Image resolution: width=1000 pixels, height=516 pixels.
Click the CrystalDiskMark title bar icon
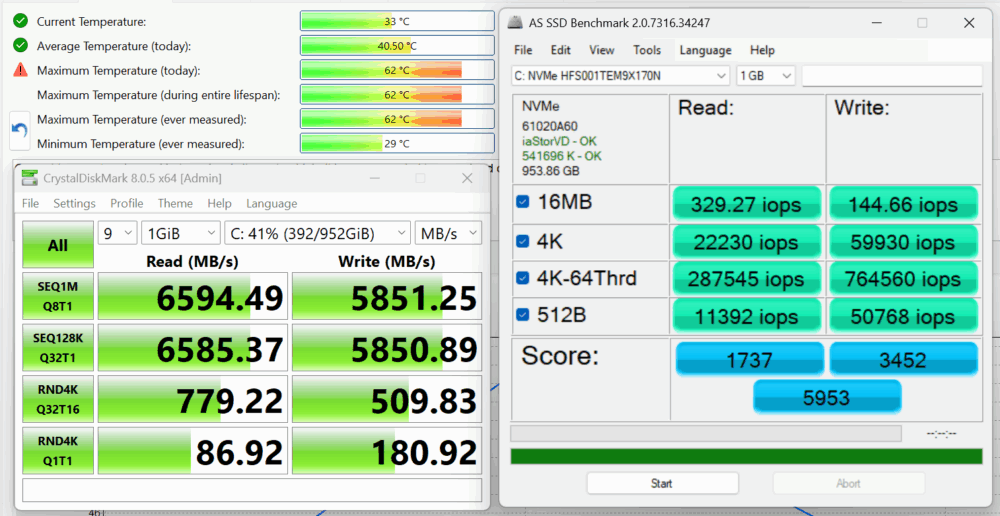pos(29,179)
